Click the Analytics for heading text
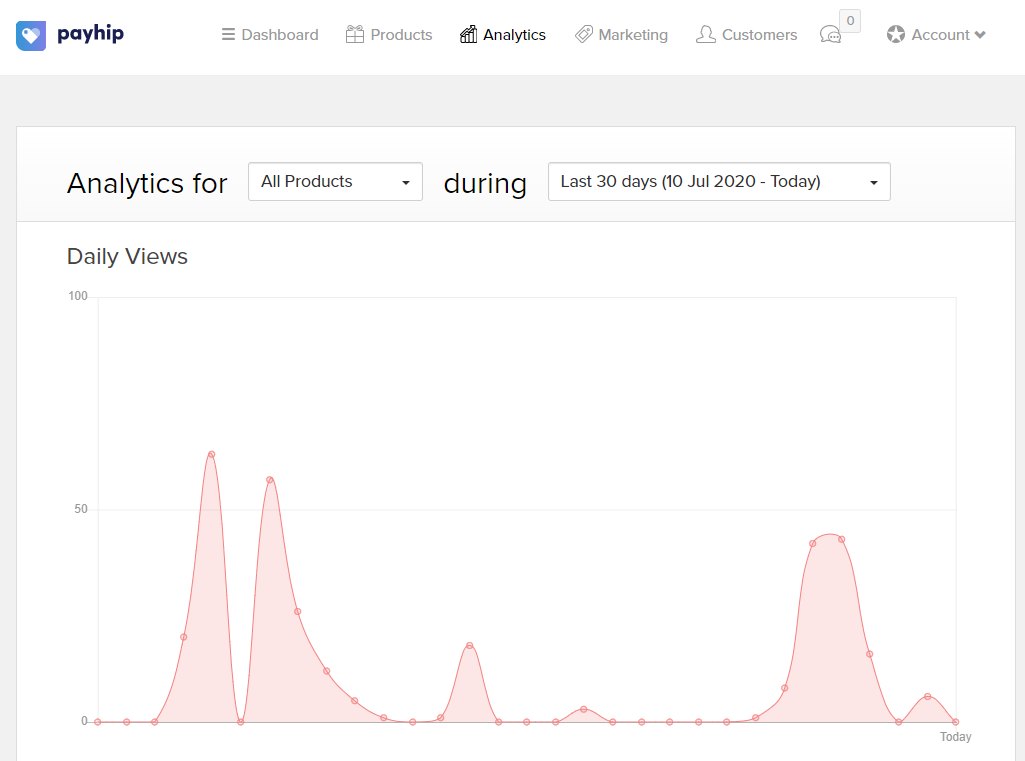The width and height of the screenshot is (1025, 761). tap(147, 183)
